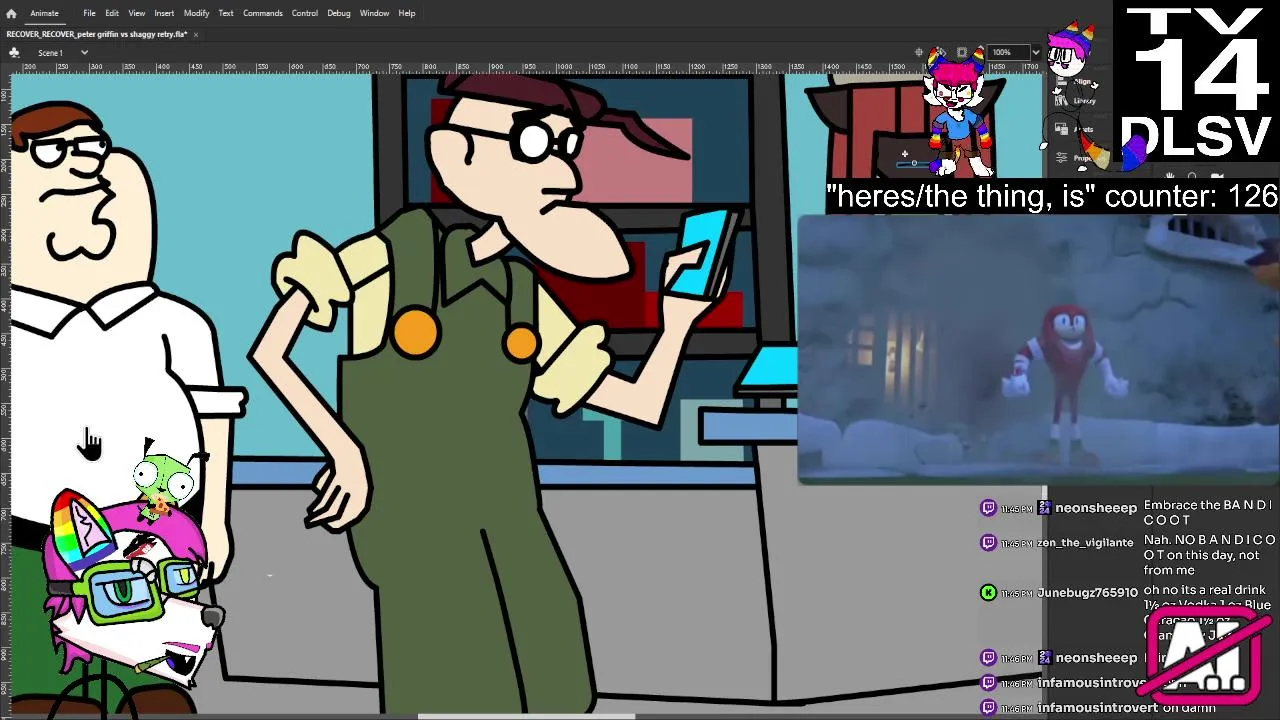Expand the stage zoom dropdown arrow
The height and width of the screenshot is (720, 1280).
pyautogui.click(x=1035, y=52)
